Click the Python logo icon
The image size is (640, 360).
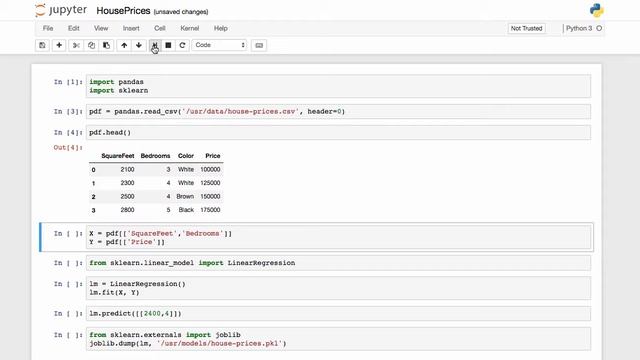[596, 10]
